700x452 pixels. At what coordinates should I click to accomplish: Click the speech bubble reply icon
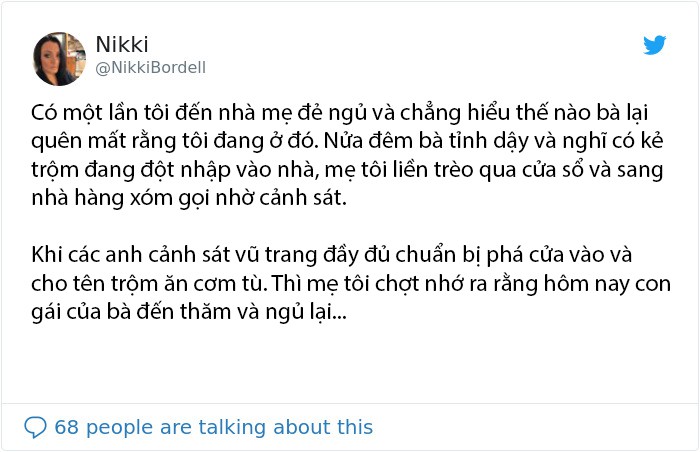pos(35,427)
